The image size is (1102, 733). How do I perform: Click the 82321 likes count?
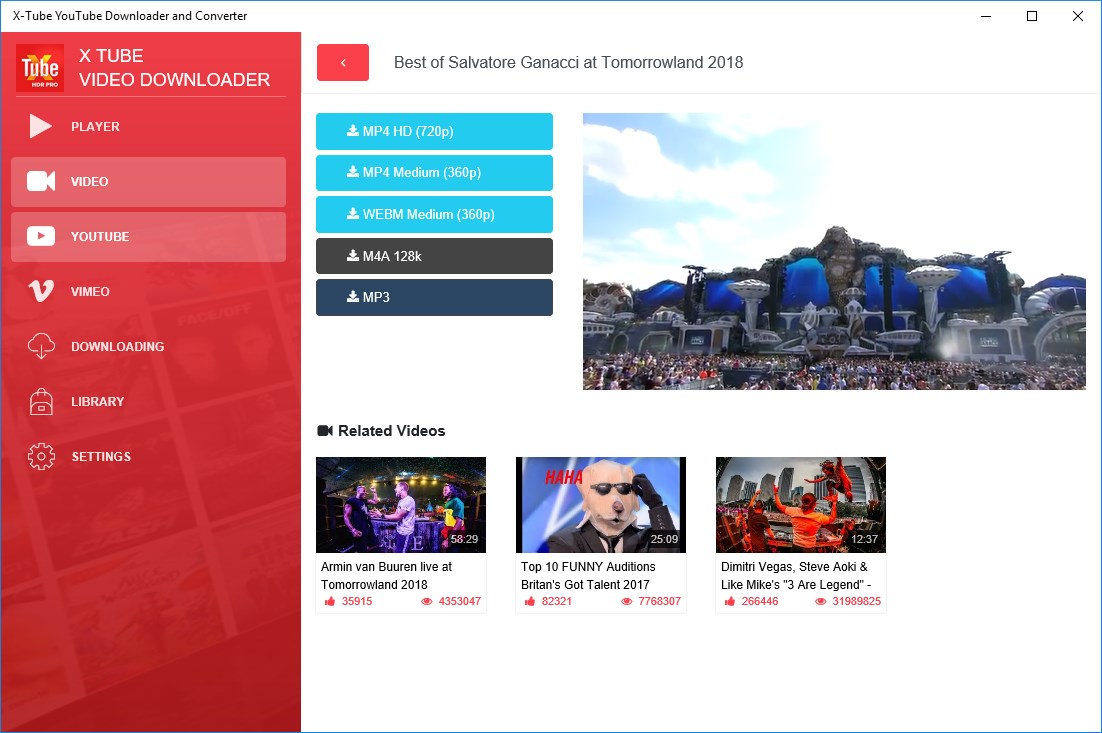[x=557, y=602]
